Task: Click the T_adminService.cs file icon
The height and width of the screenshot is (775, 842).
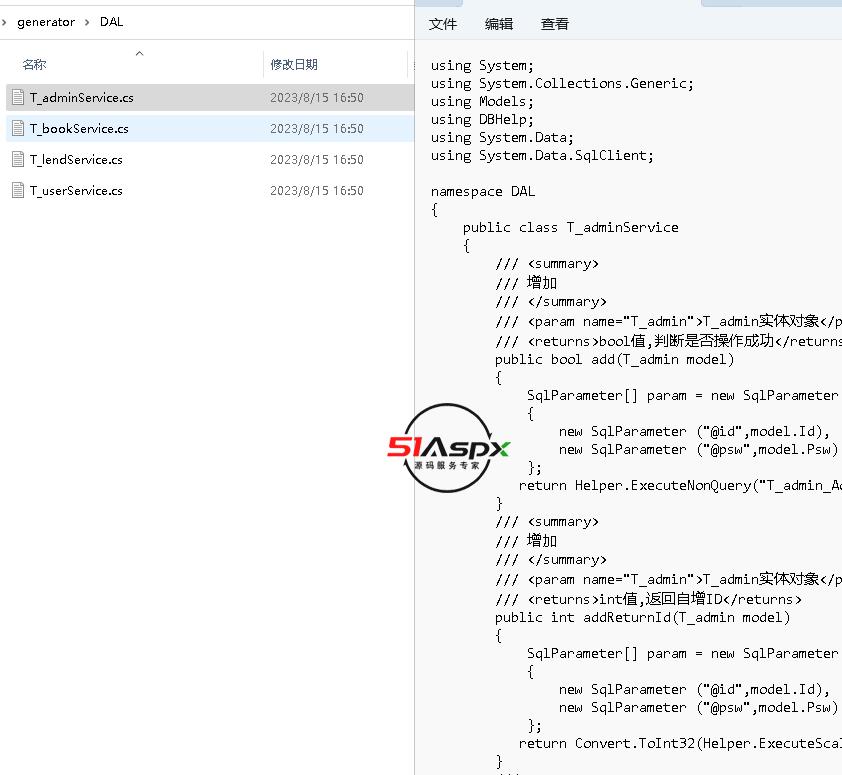Action: click(17, 97)
